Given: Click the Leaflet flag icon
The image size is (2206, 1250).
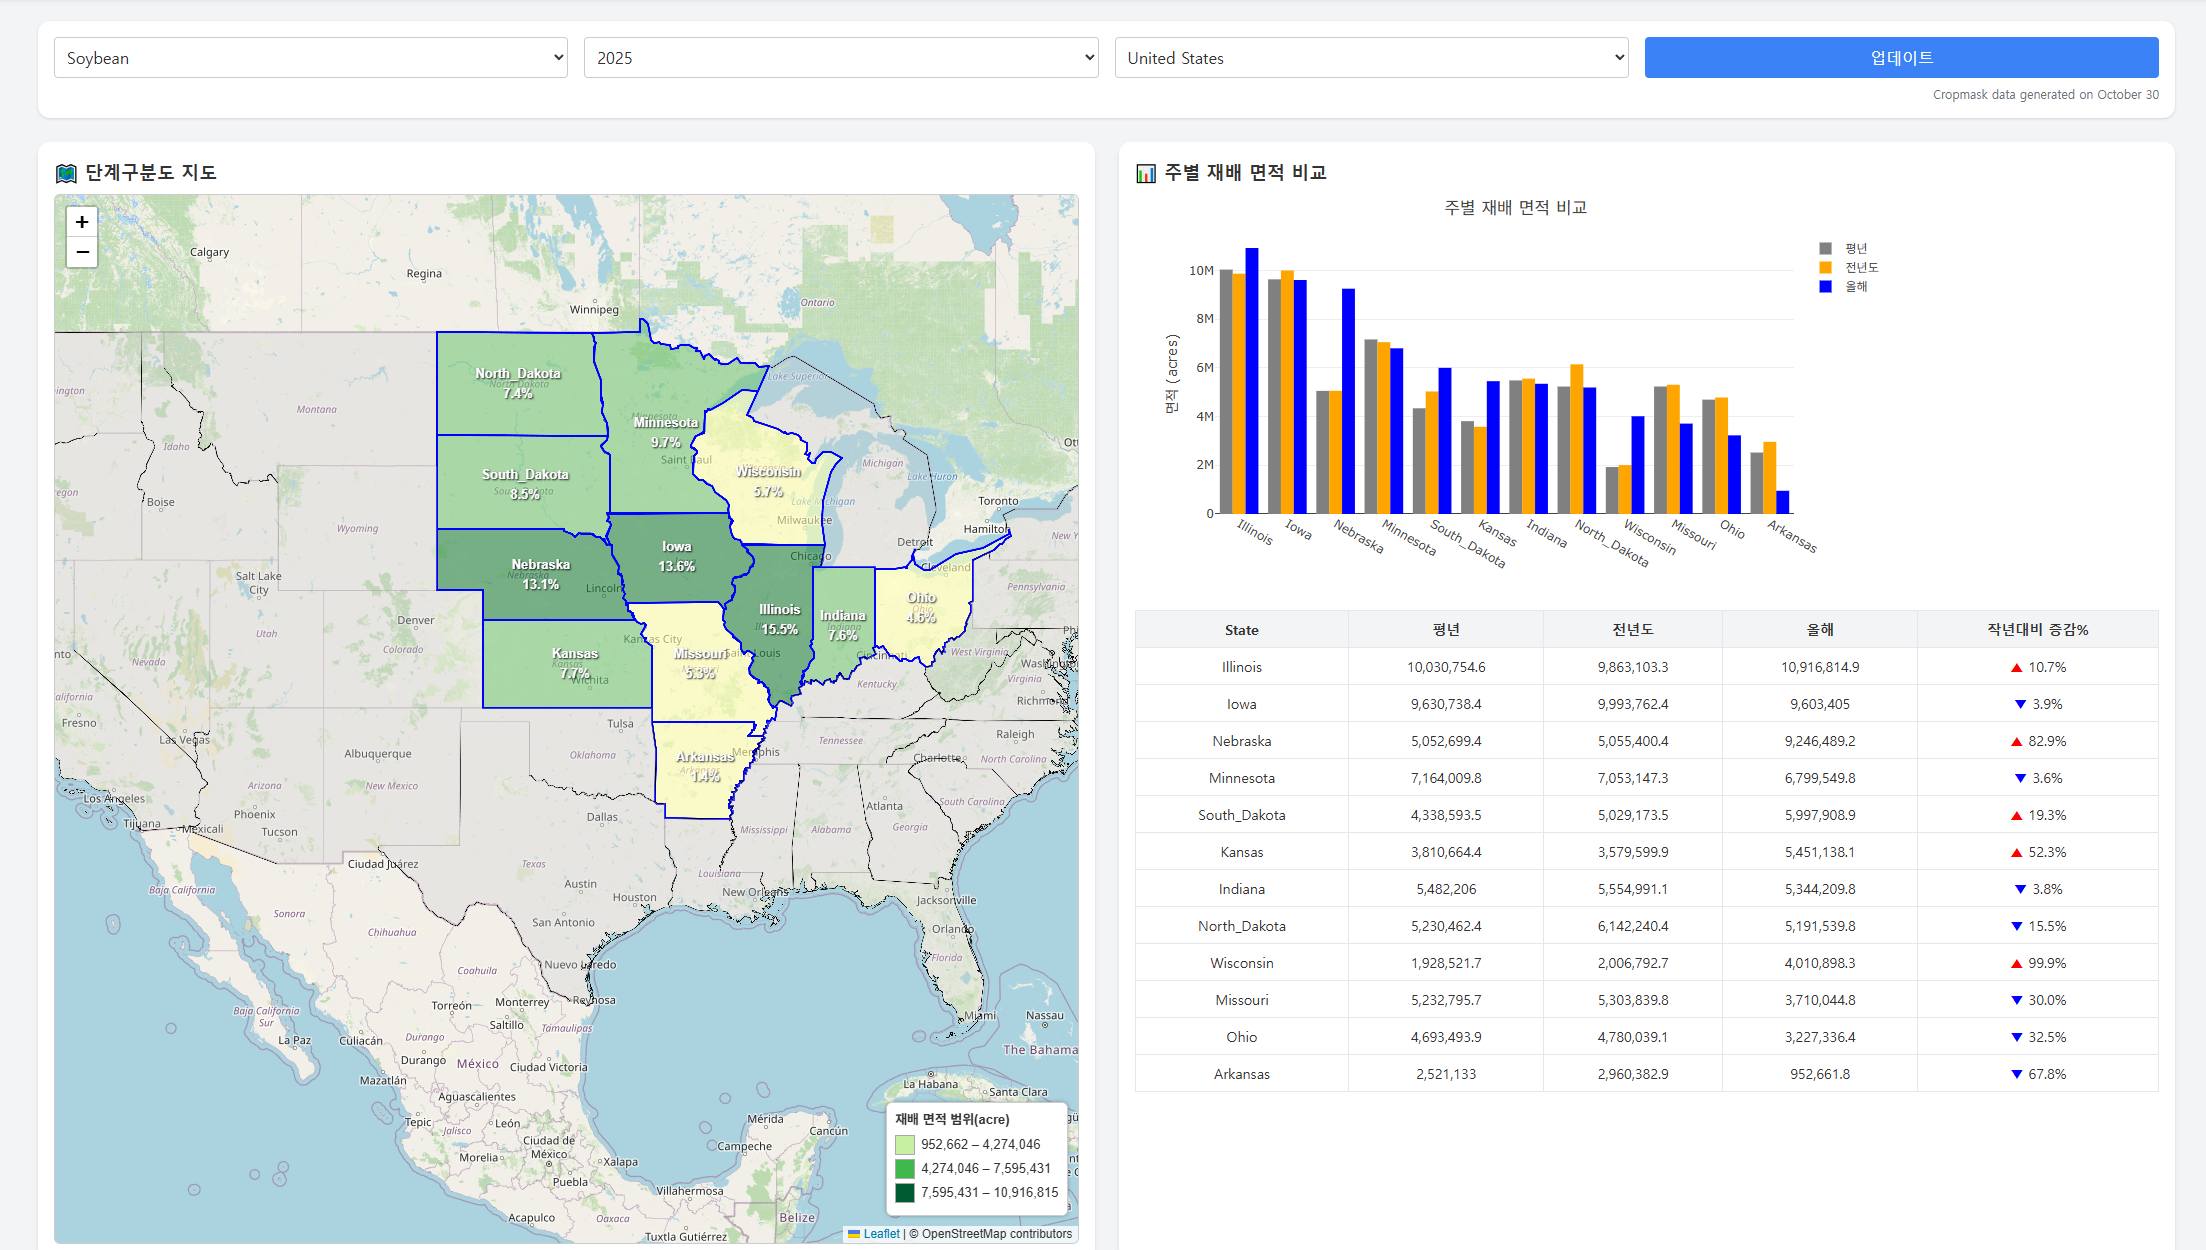Looking at the screenshot, I should pos(854,1234).
